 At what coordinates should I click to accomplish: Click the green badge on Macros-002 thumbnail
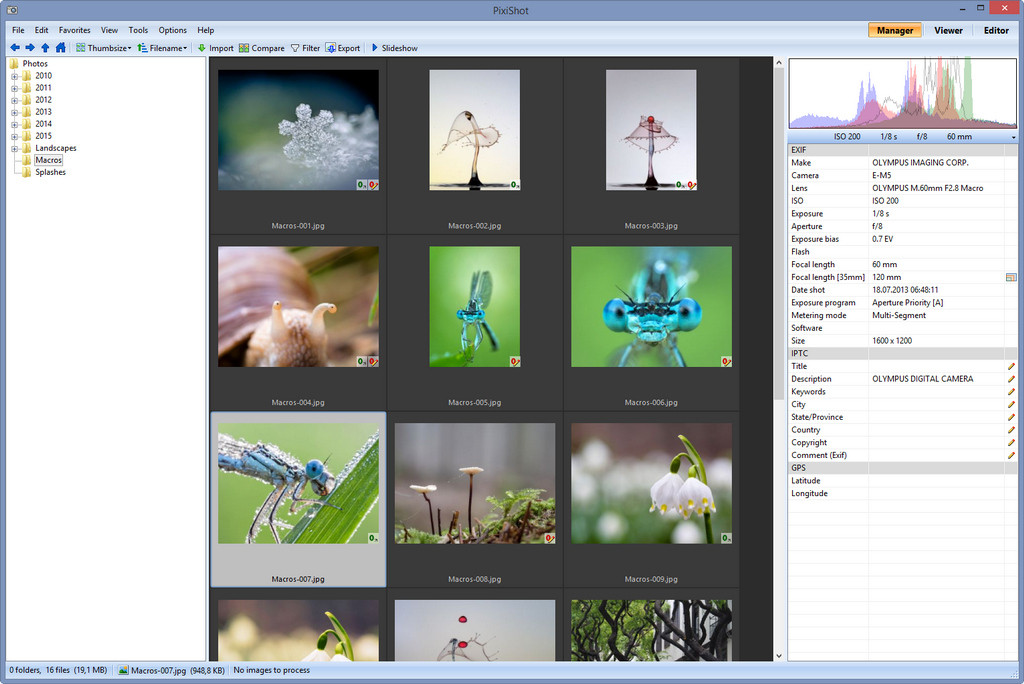[x=515, y=185]
